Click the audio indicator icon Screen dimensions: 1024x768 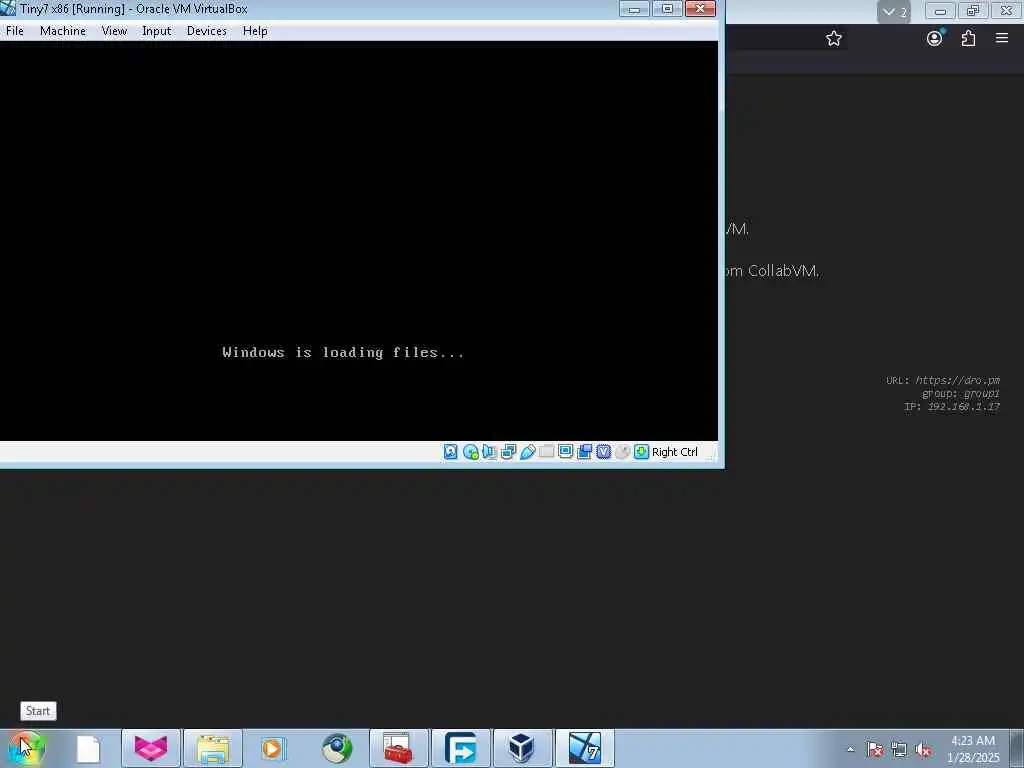(489, 452)
